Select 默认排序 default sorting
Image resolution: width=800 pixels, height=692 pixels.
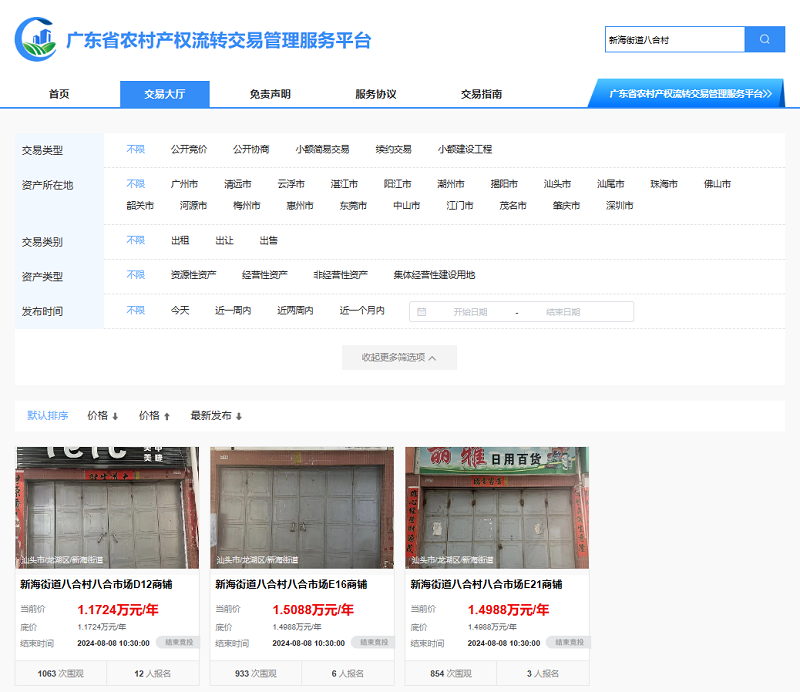pos(48,416)
